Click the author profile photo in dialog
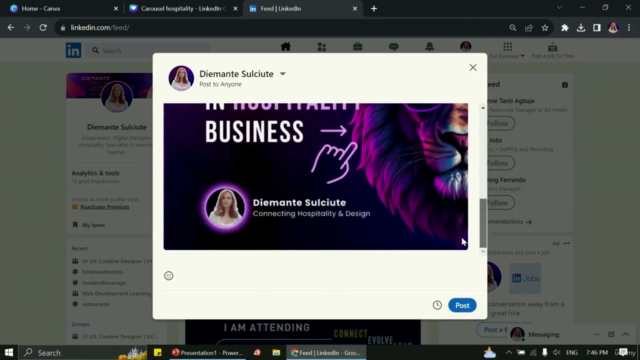Viewport: 640px width, 360px height. 181,78
